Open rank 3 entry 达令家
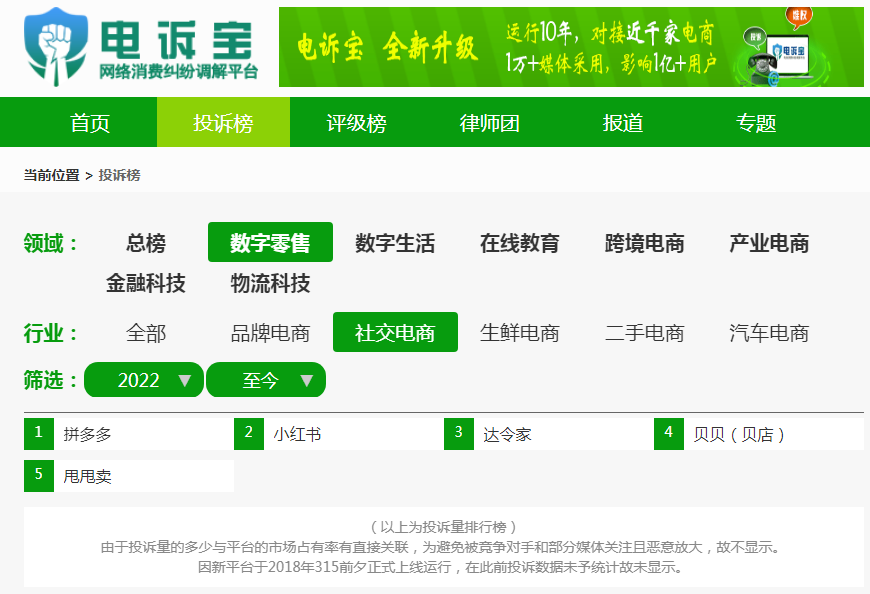The width and height of the screenshot is (870, 594). pyautogui.click(x=549, y=434)
